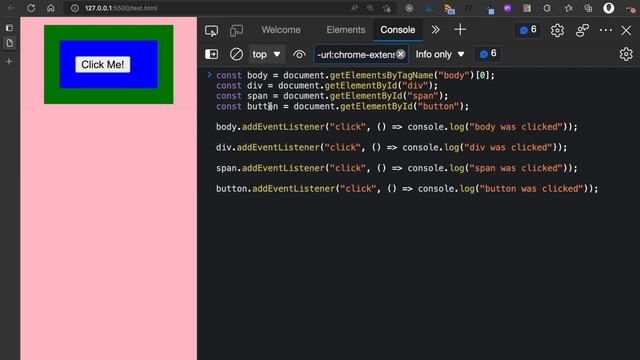Open the browser Favorites star icon

(x=568, y=8)
